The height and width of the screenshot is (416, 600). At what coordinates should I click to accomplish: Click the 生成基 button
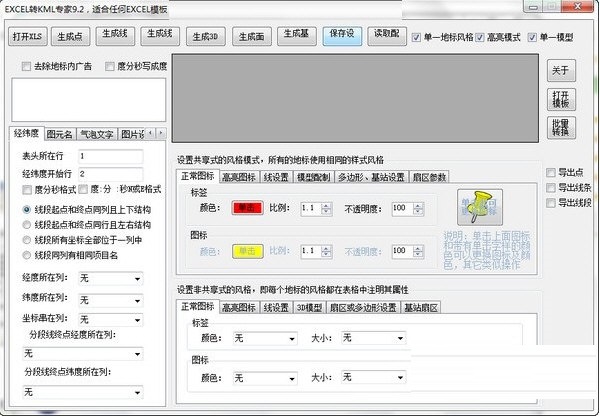click(x=297, y=36)
